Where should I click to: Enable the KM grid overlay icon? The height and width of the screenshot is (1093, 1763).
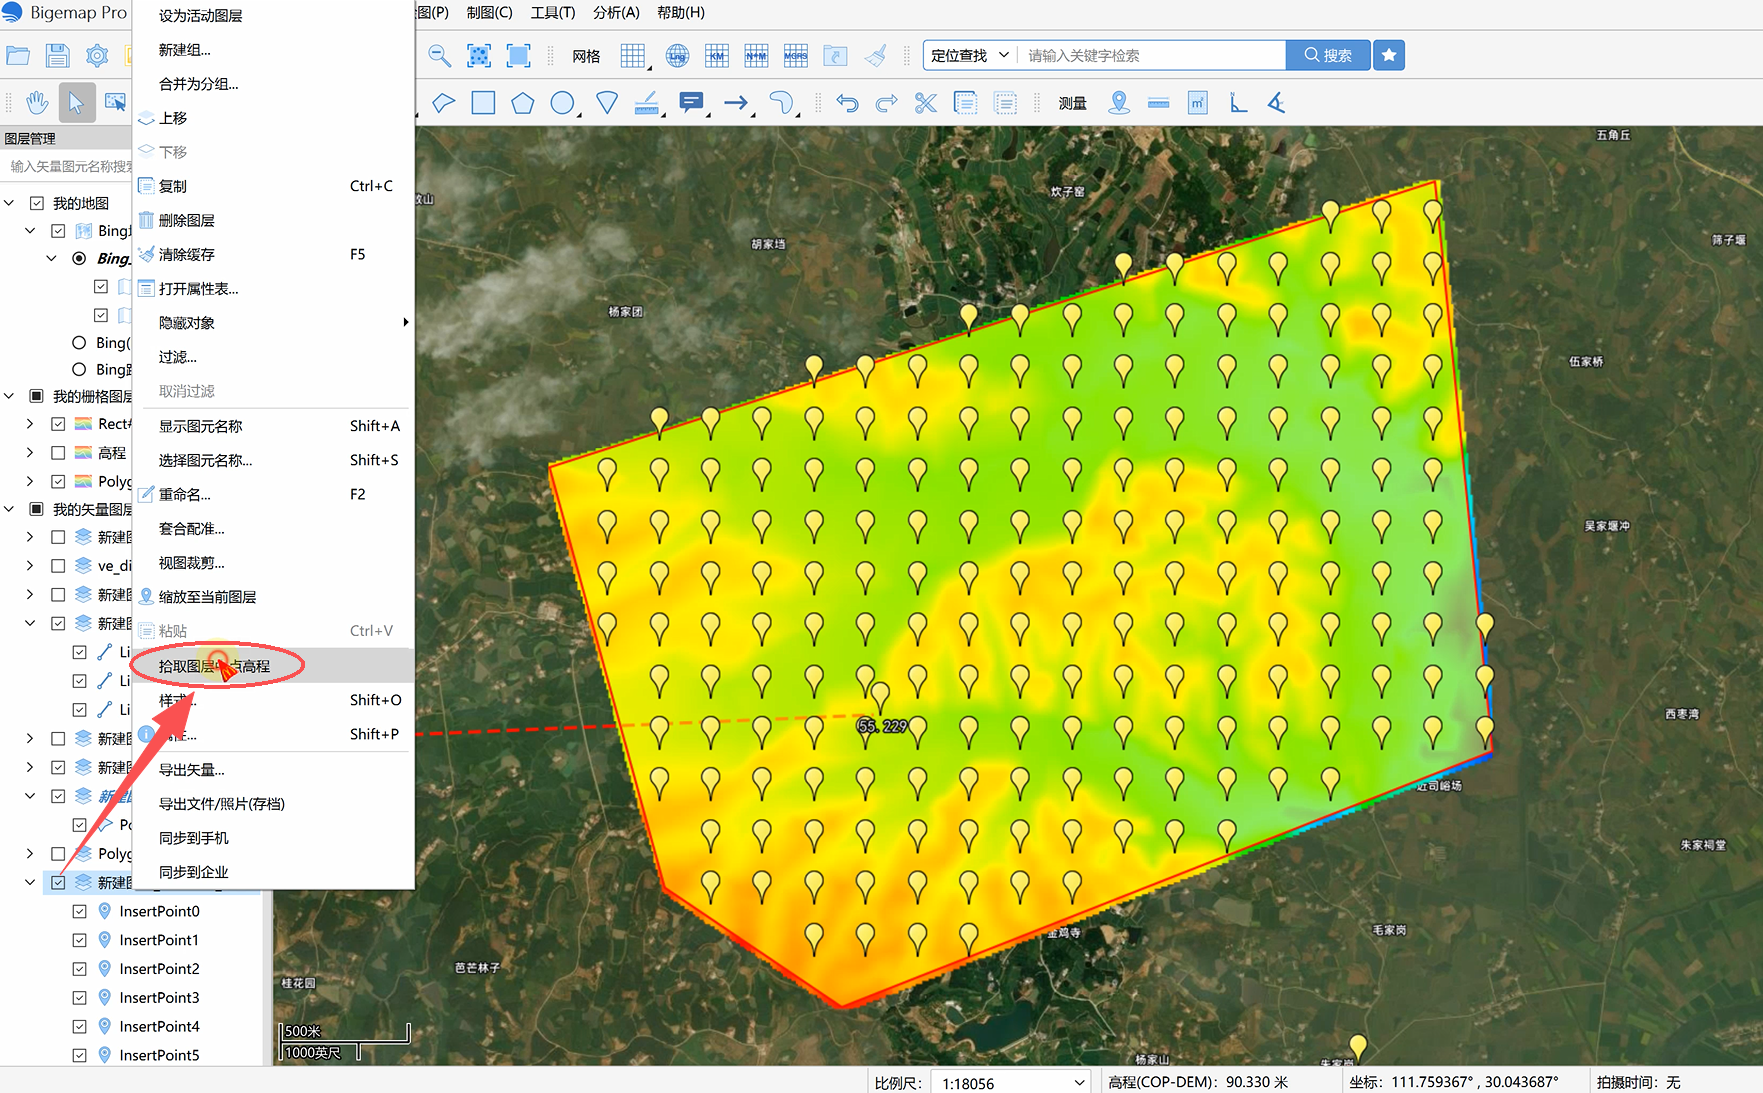(x=717, y=56)
